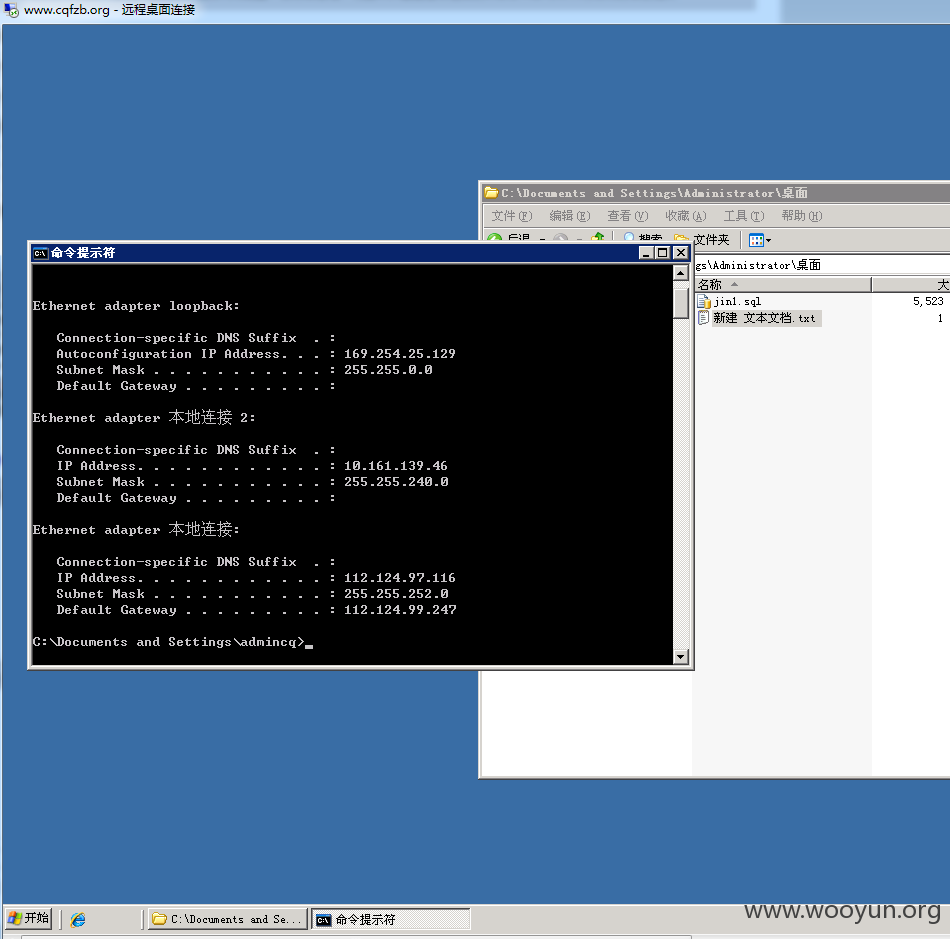Click the IP address 112.124.97.116
The width and height of the screenshot is (950, 939).
400,578
